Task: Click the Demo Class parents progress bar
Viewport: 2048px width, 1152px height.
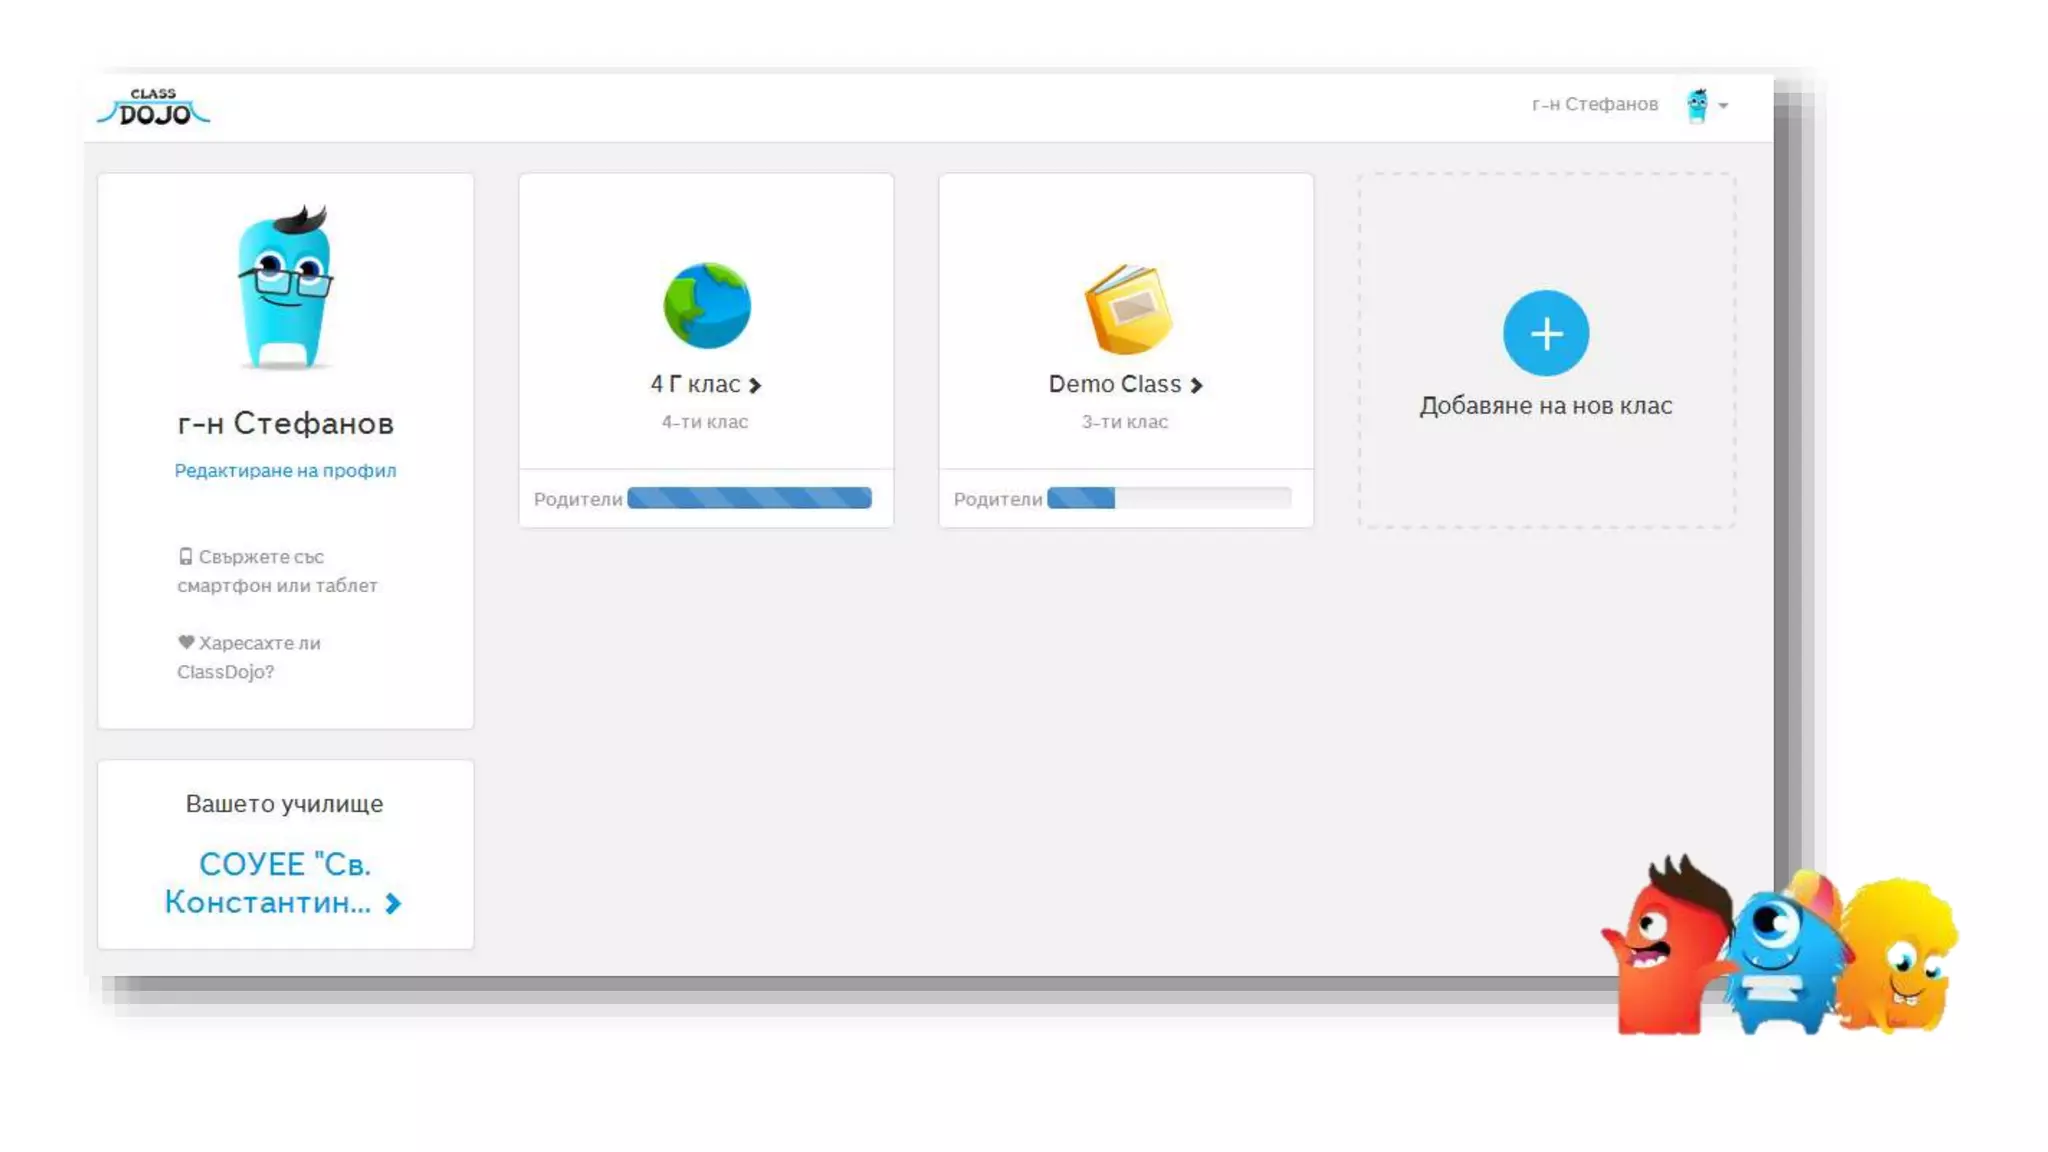Action: tap(1168, 498)
